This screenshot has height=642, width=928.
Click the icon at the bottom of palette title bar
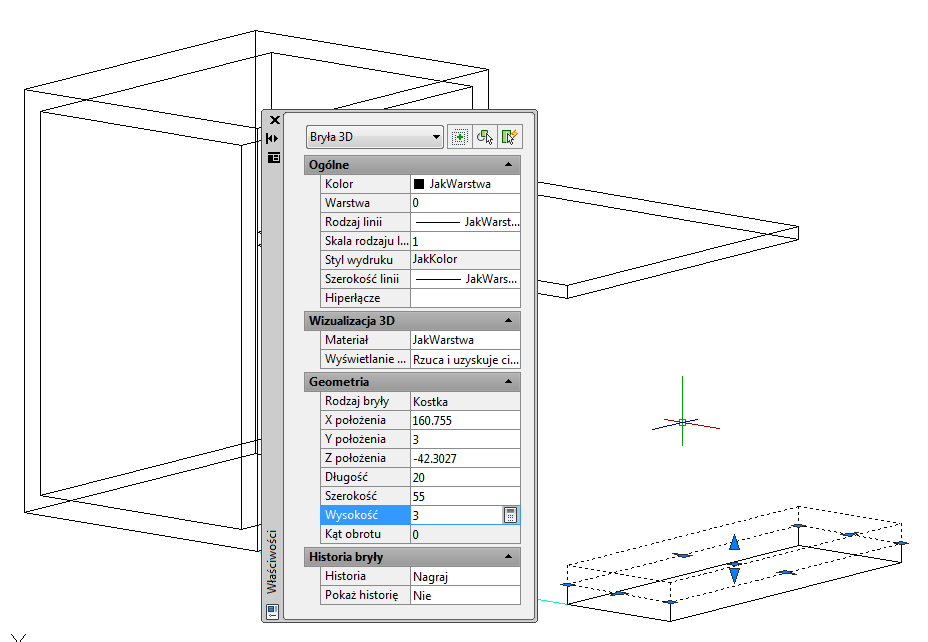coord(272,611)
